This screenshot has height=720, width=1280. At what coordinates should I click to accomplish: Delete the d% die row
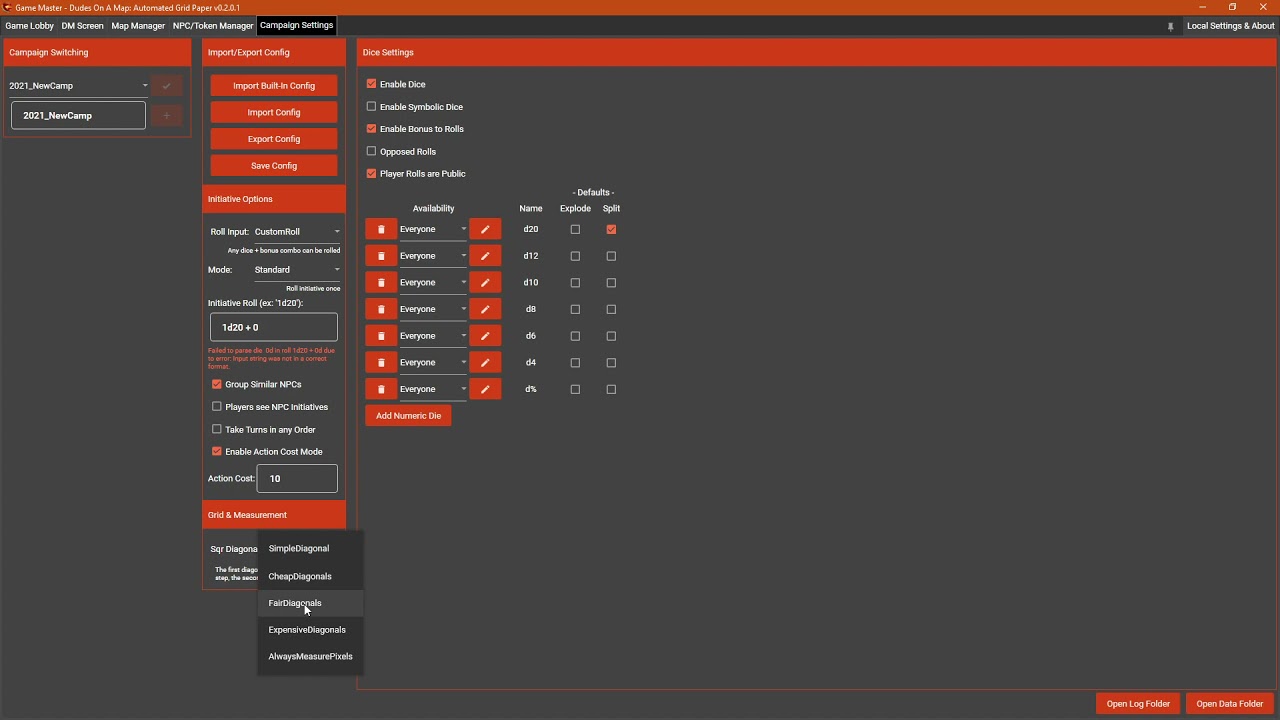[380, 390]
